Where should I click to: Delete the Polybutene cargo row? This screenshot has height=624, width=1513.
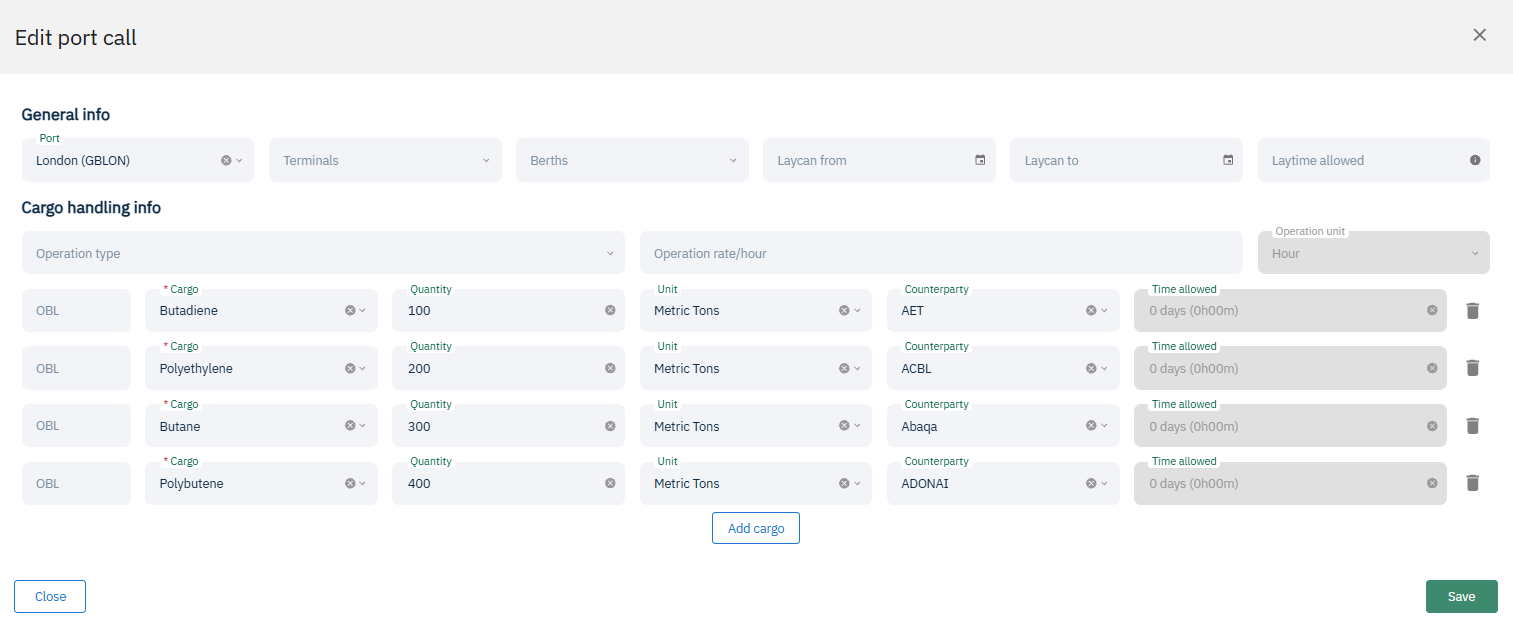(1472, 483)
